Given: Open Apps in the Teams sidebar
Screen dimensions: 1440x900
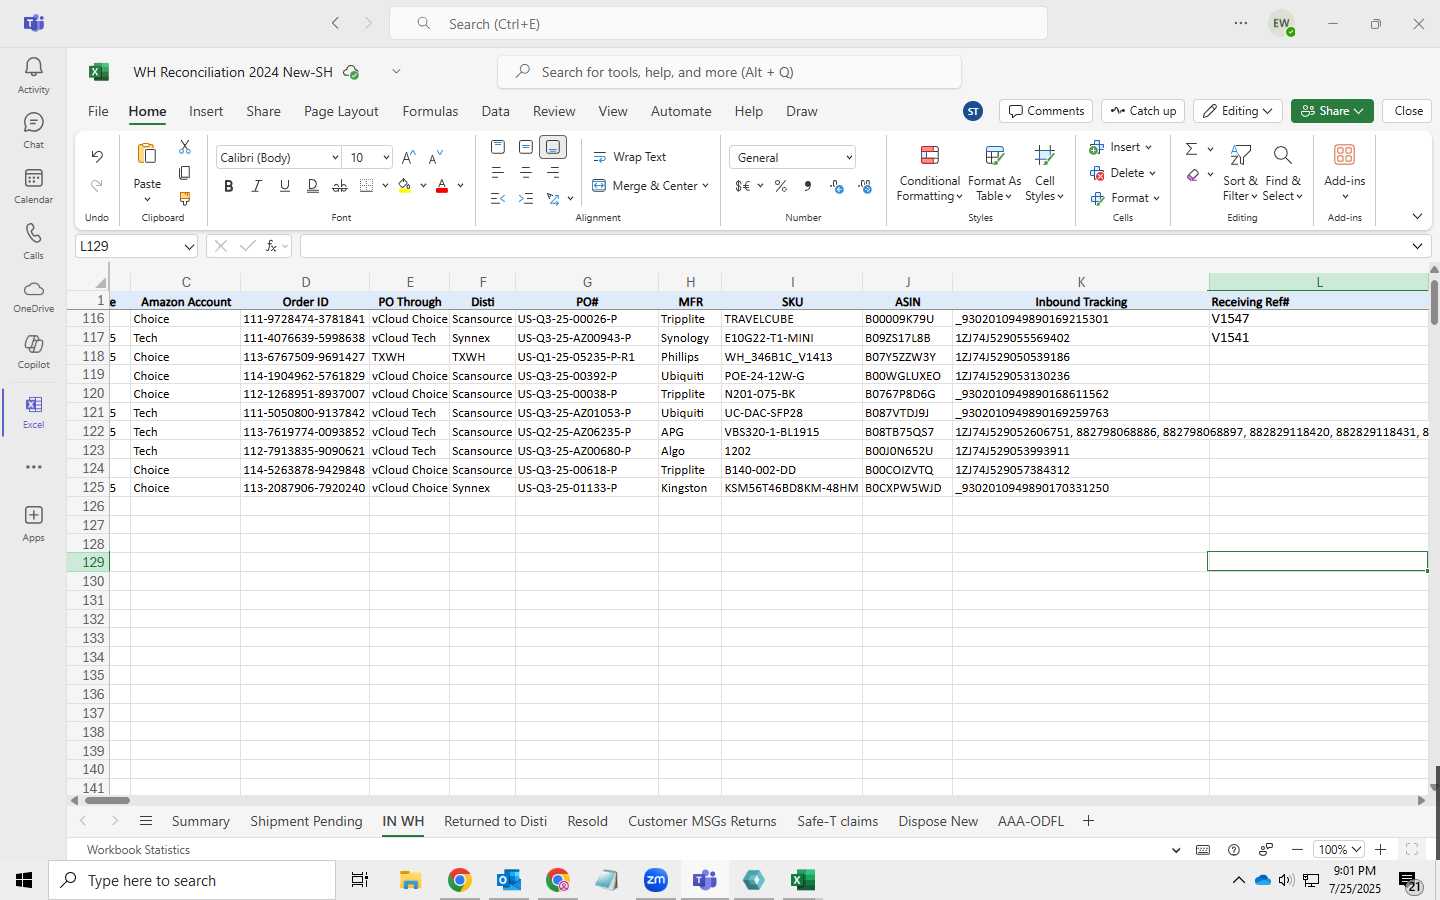Looking at the screenshot, I should pyautogui.click(x=33, y=522).
